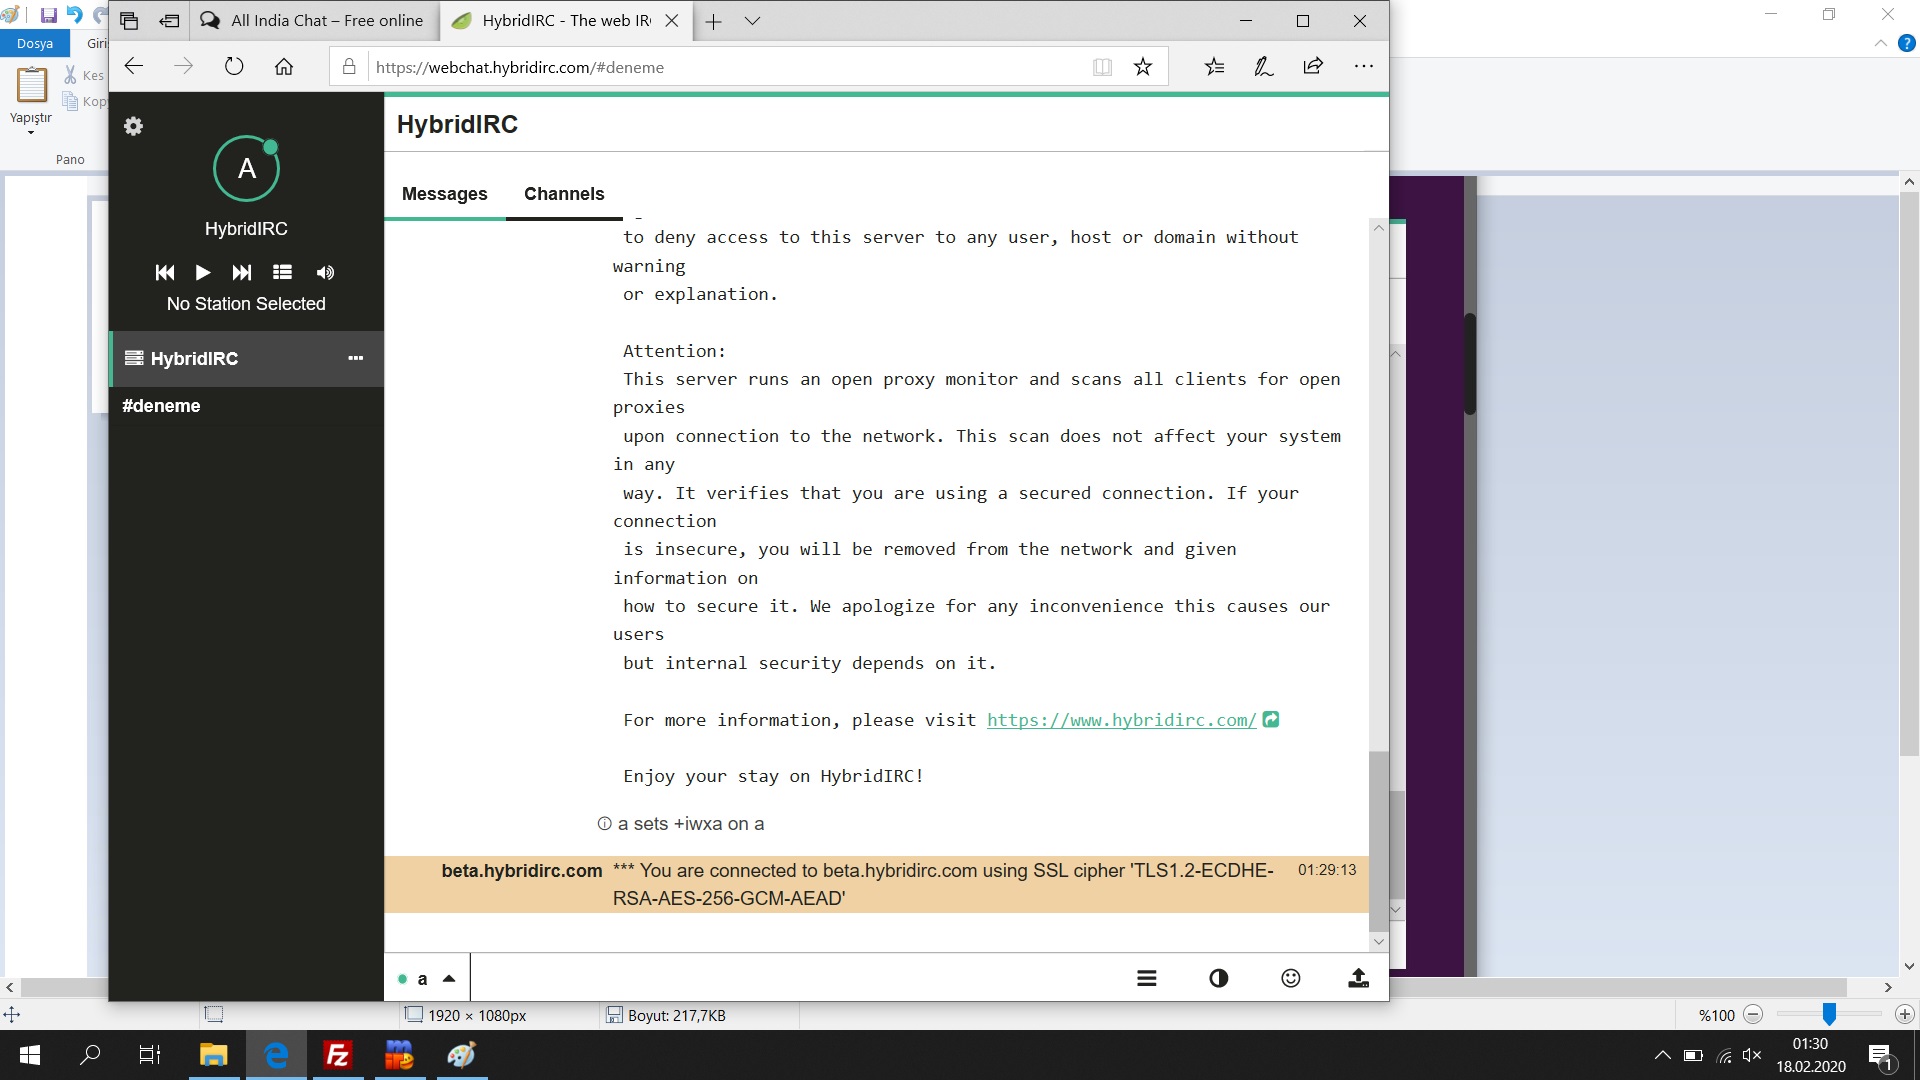Toggle reading view in address bar

click(1102, 67)
